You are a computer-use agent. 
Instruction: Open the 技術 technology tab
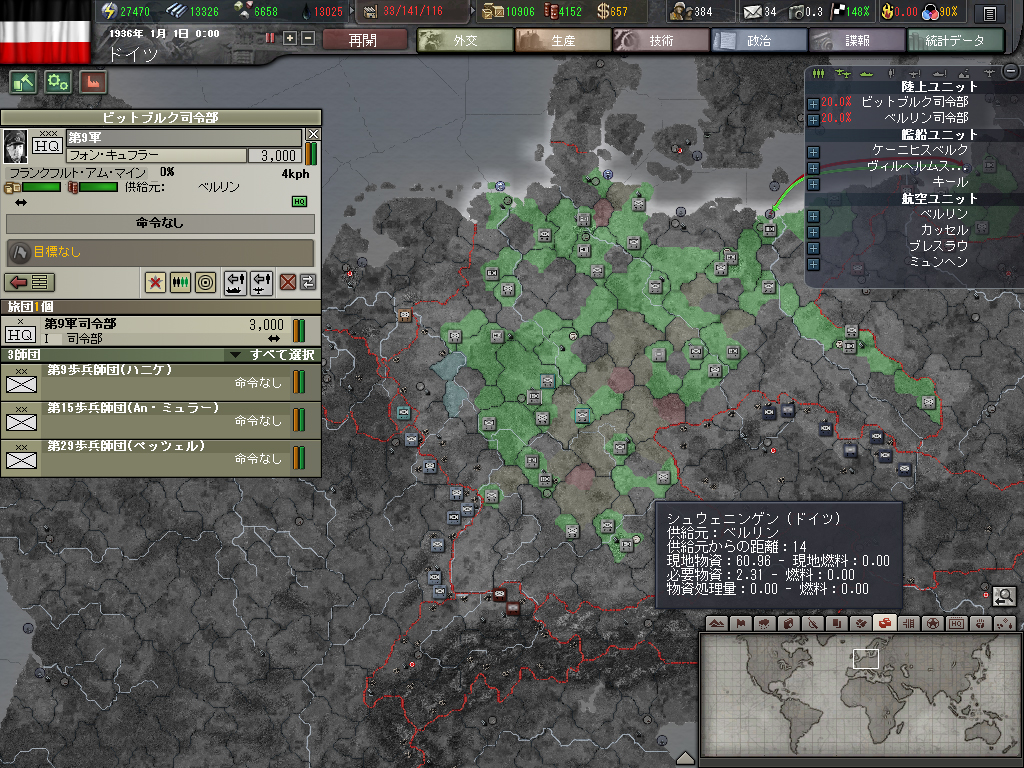click(661, 40)
